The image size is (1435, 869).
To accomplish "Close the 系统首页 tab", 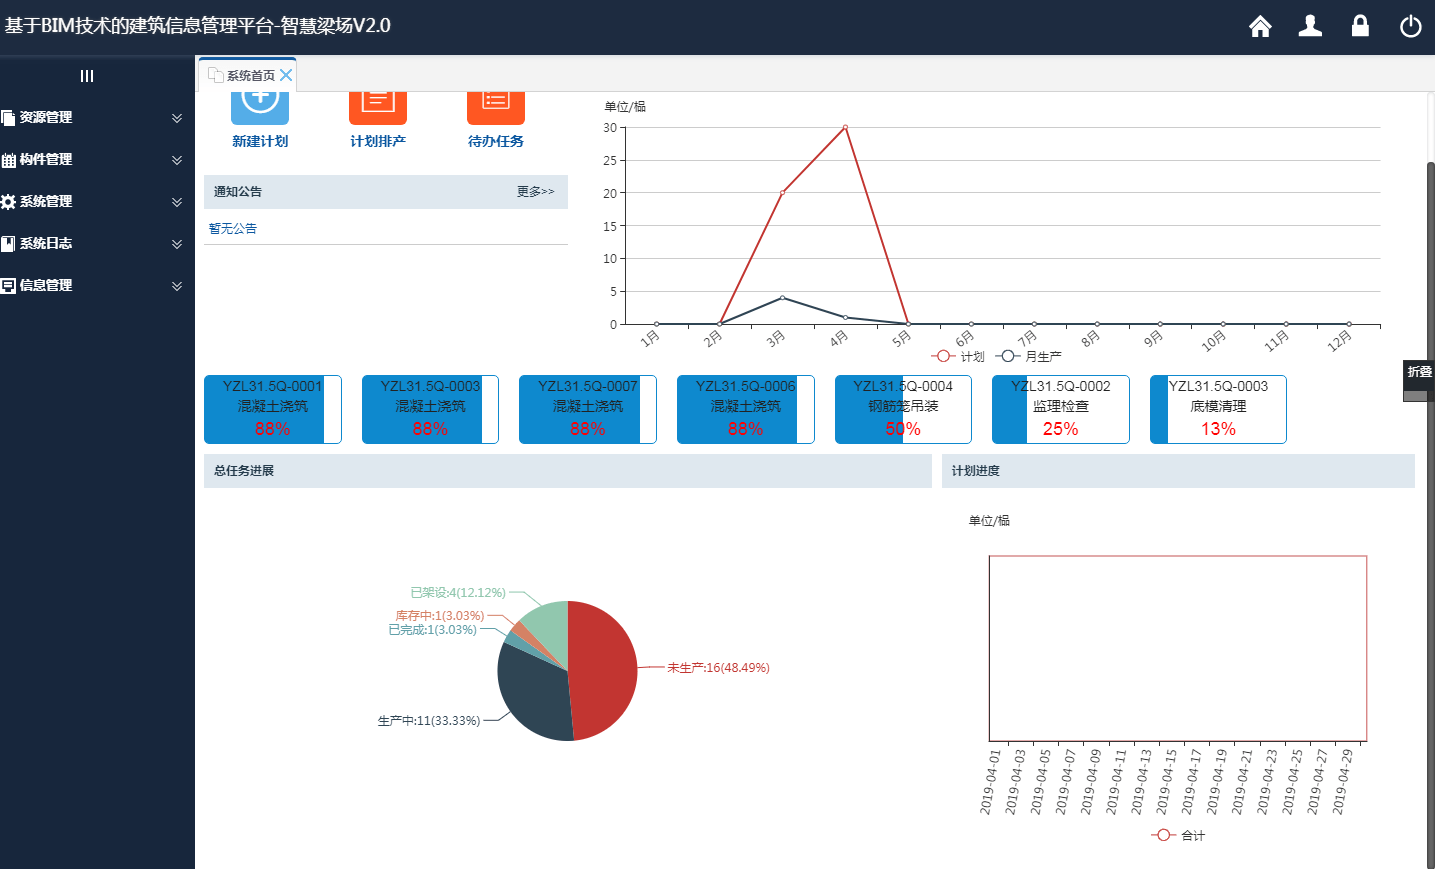I will pyautogui.click(x=286, y=75).
